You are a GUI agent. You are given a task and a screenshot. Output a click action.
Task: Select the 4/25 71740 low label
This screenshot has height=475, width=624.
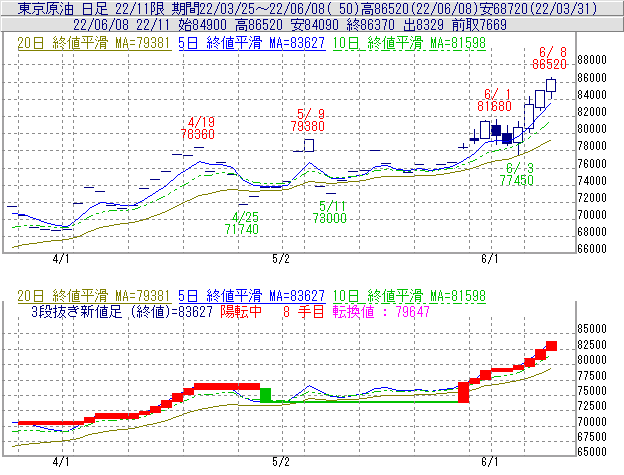coord(242,223)
